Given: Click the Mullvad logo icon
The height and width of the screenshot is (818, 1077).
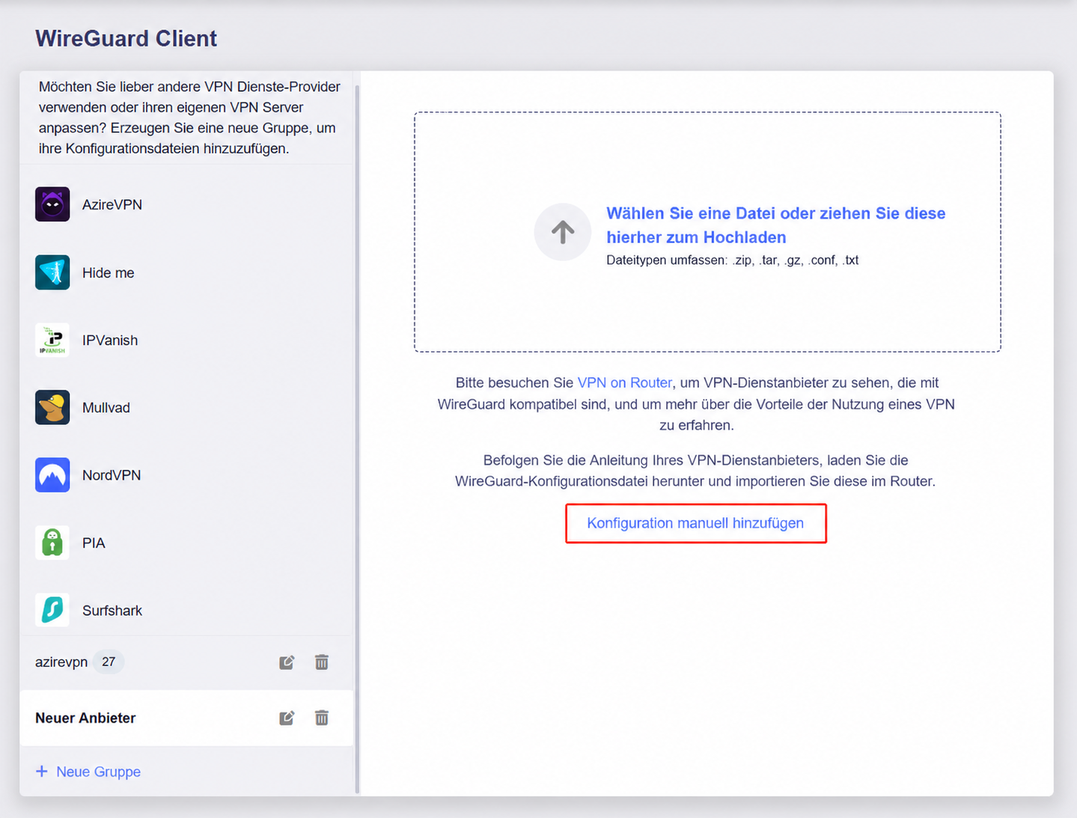Looking at the screenshot, I should [x=52, y=407].
